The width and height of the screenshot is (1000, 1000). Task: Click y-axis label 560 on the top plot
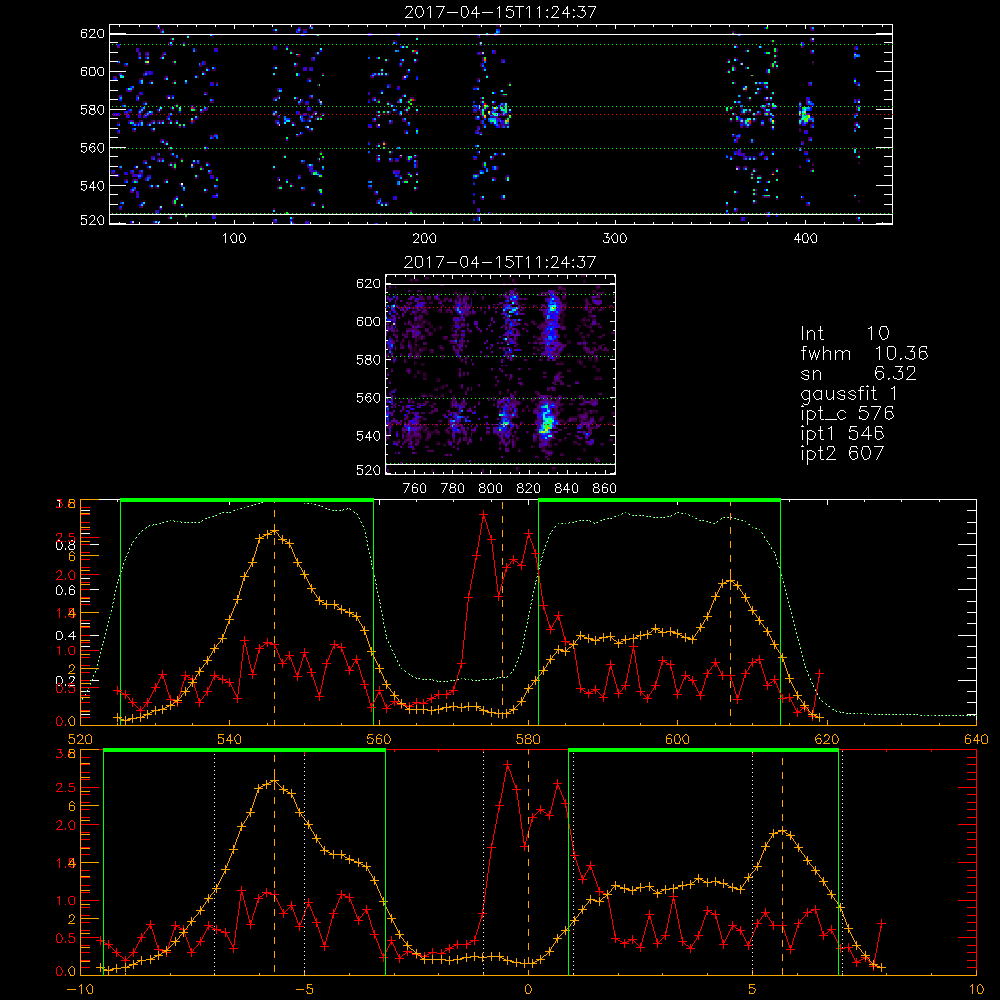92,147
